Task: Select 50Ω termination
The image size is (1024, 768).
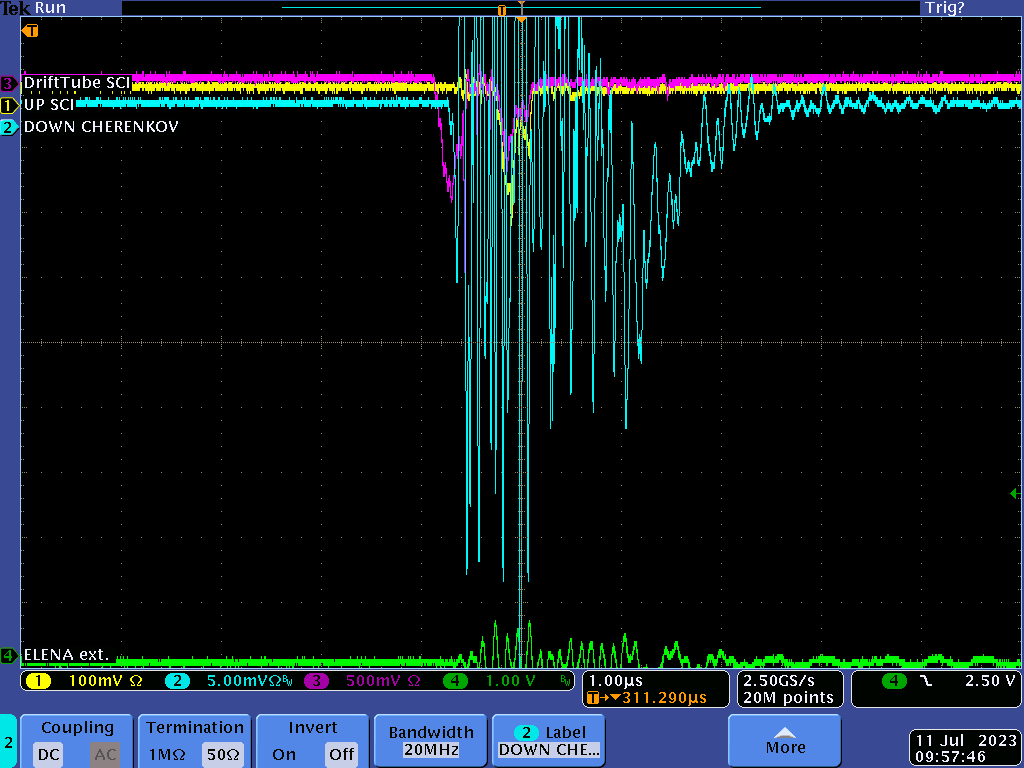Action: pos(223,754)
